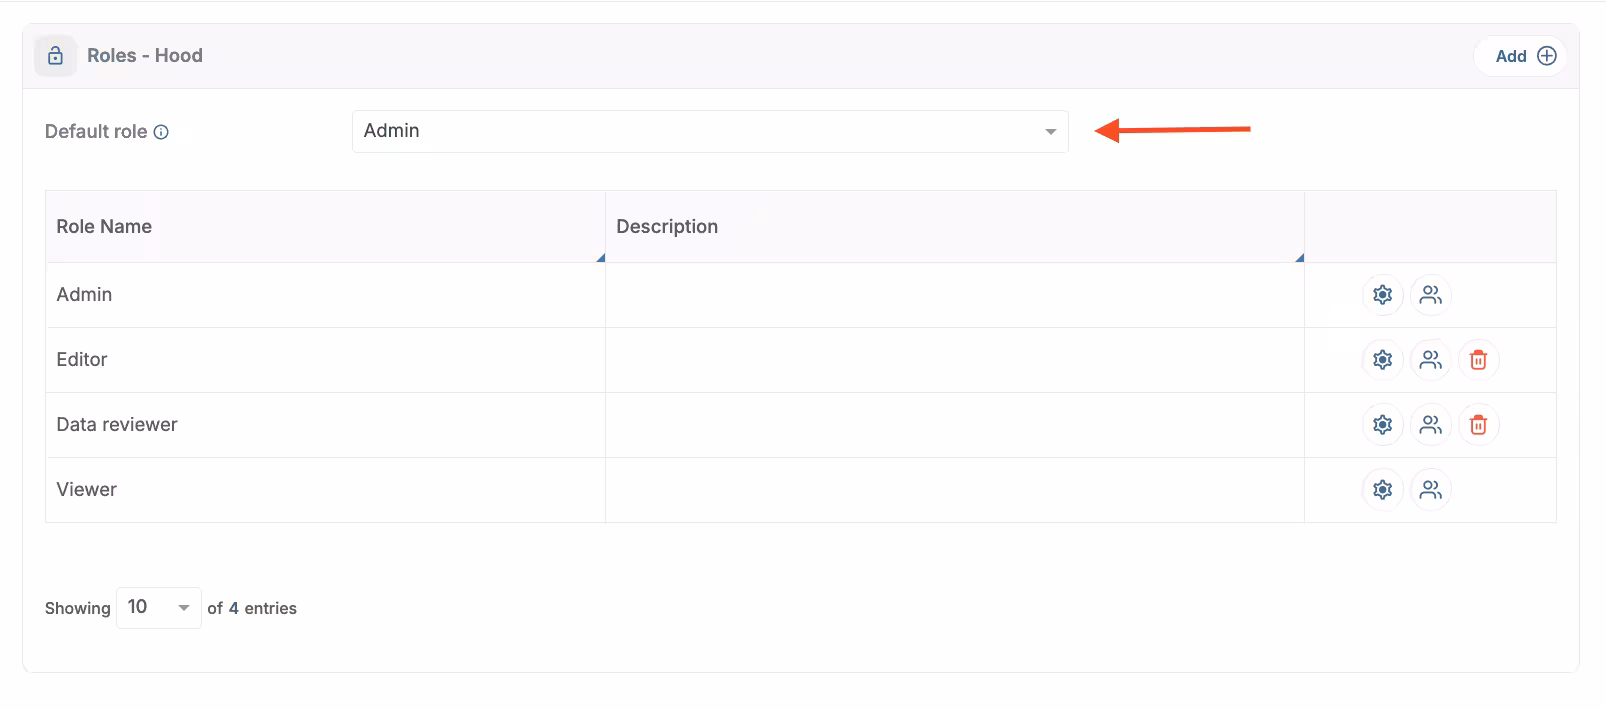Click the lock icon beside Roles - Hood

56,56
